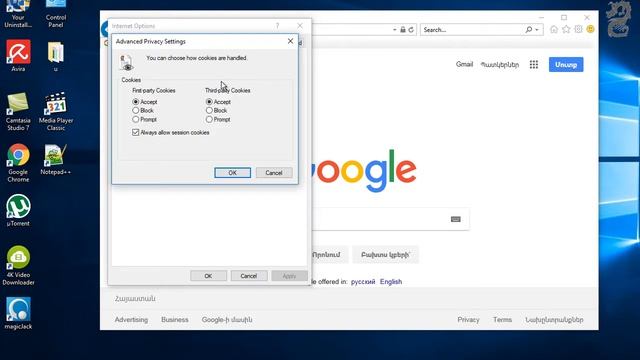Click the Internet Options help question mark

(277, 26)
